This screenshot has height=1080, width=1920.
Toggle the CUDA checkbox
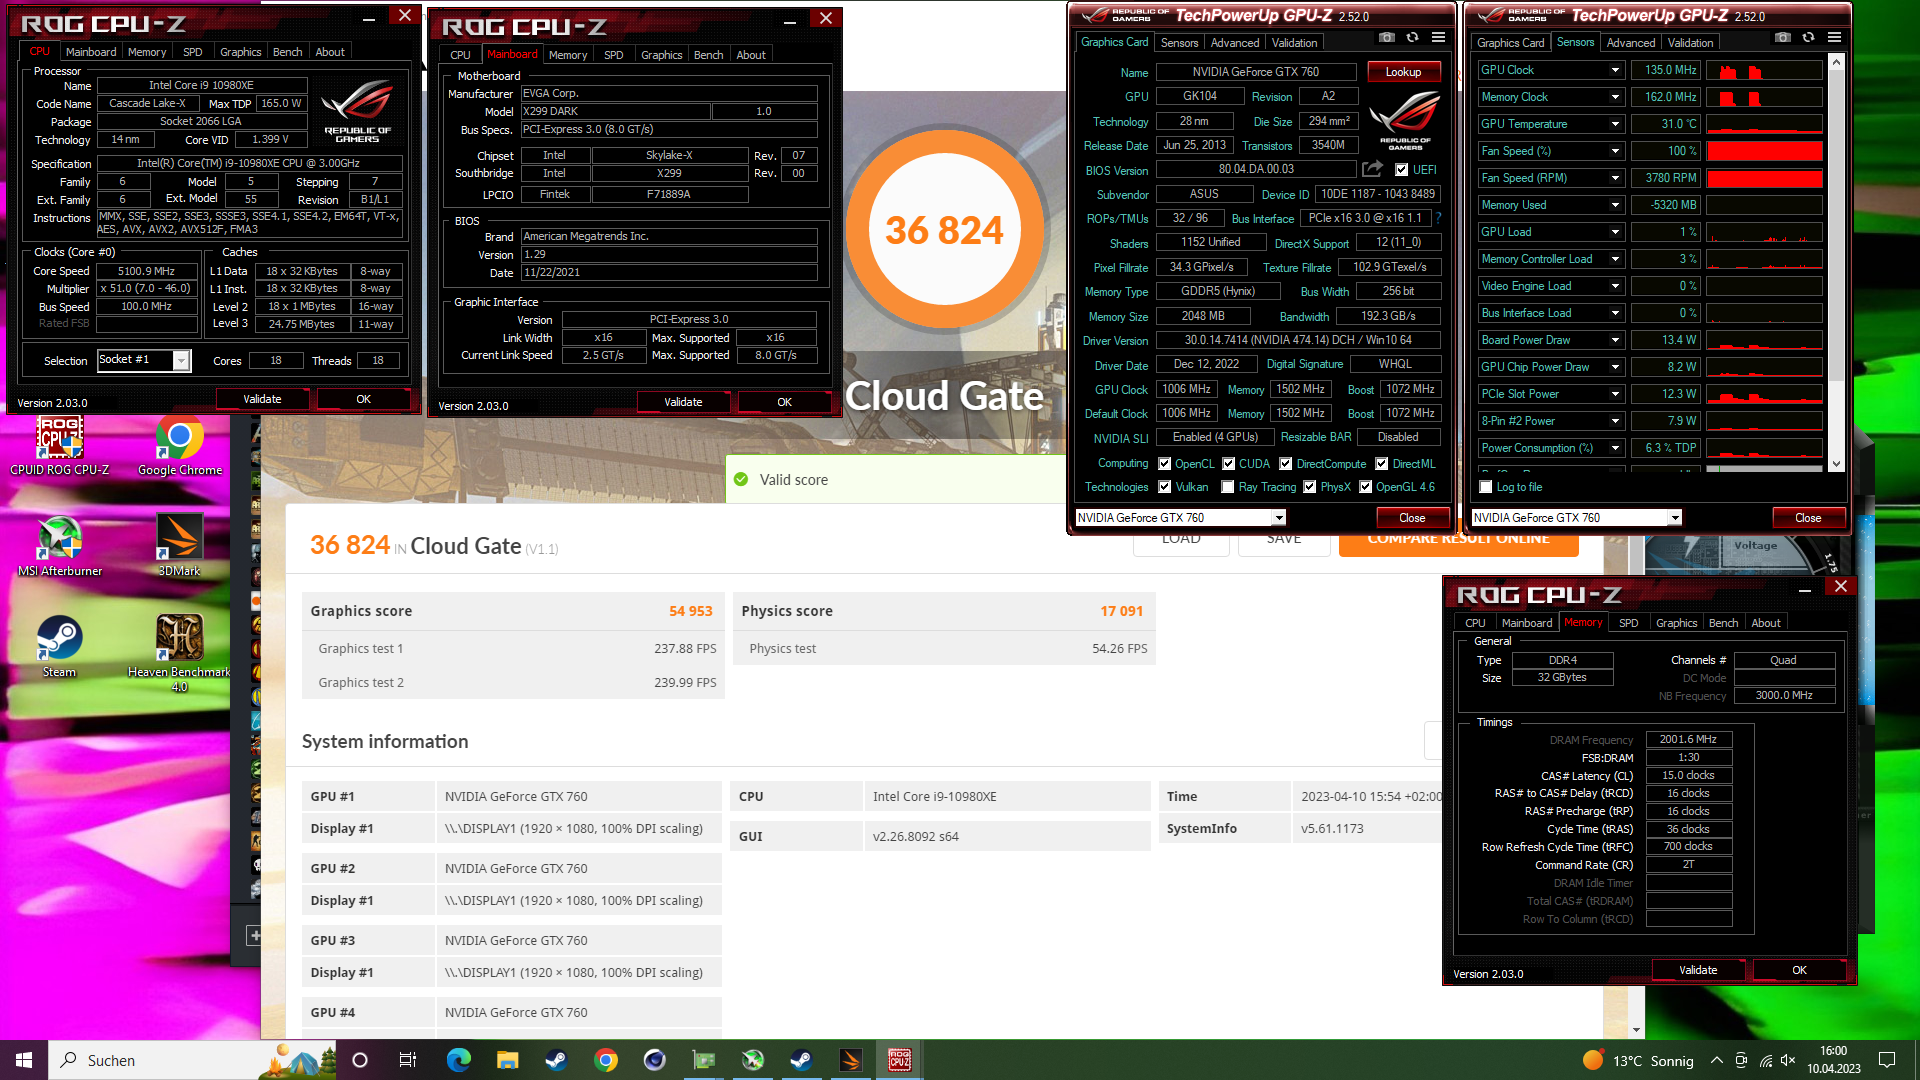point(1228,464)
